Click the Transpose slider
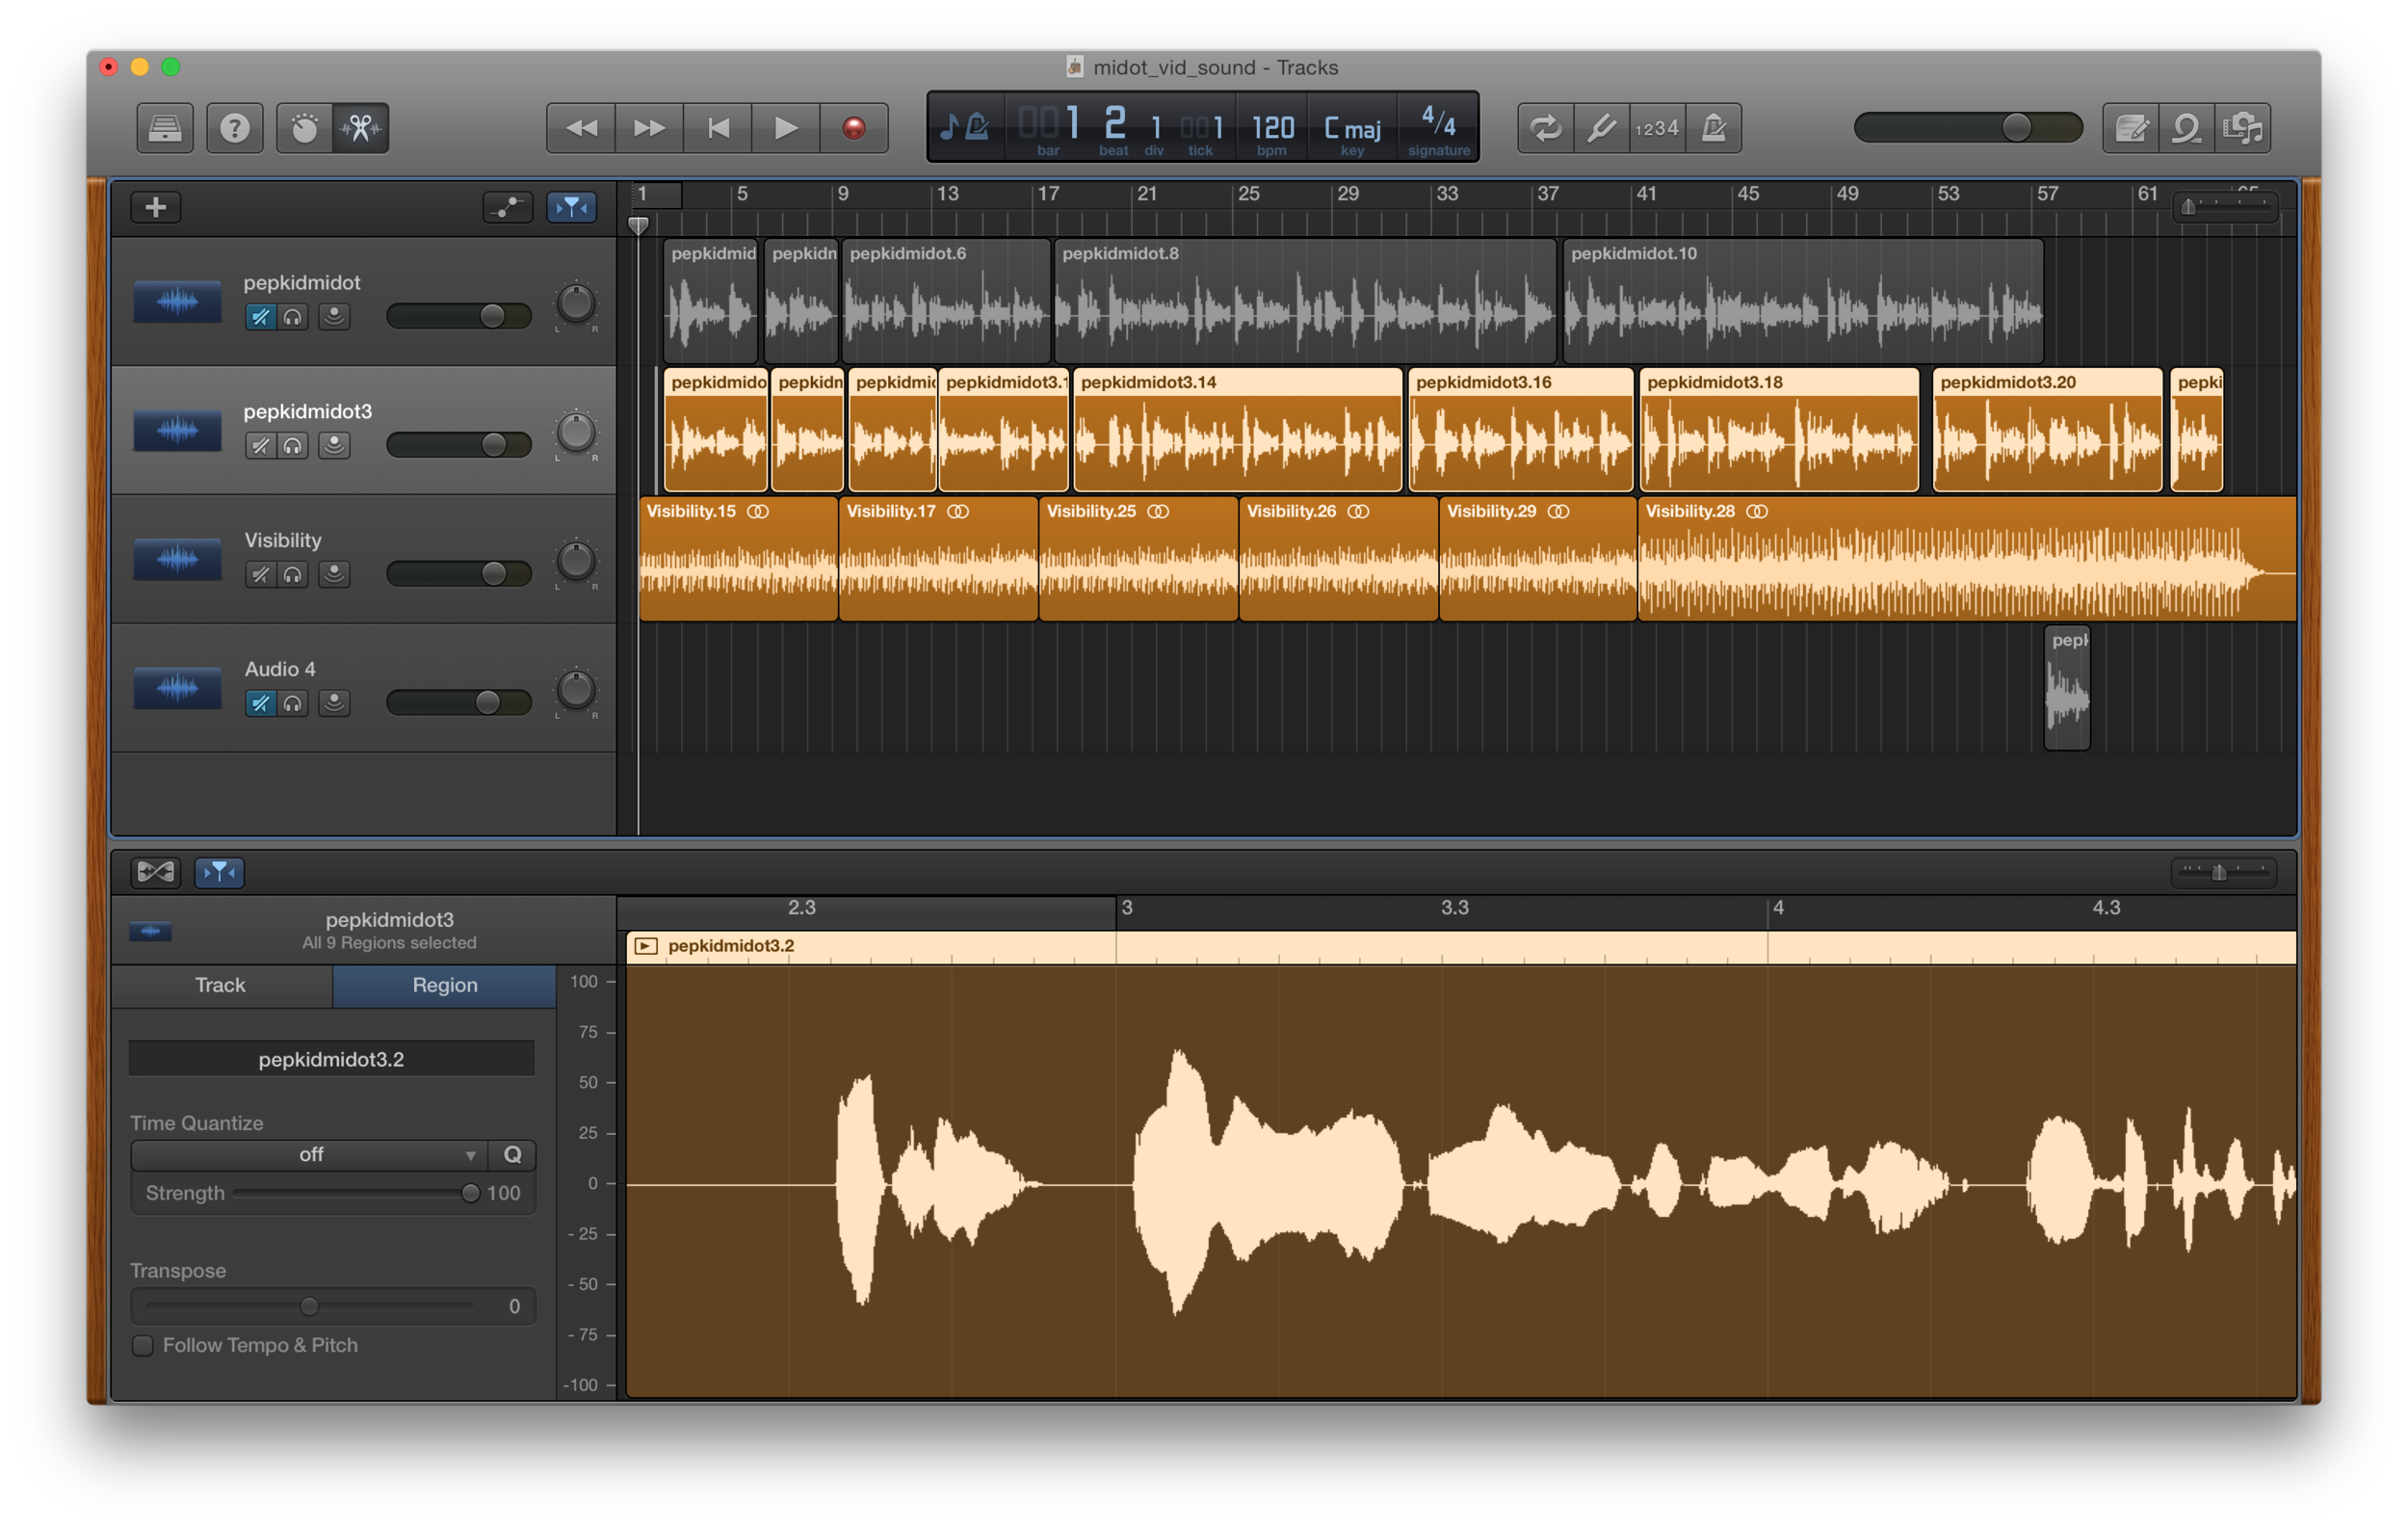This screenshot has width=2408, height=1529. [310, 1306]
